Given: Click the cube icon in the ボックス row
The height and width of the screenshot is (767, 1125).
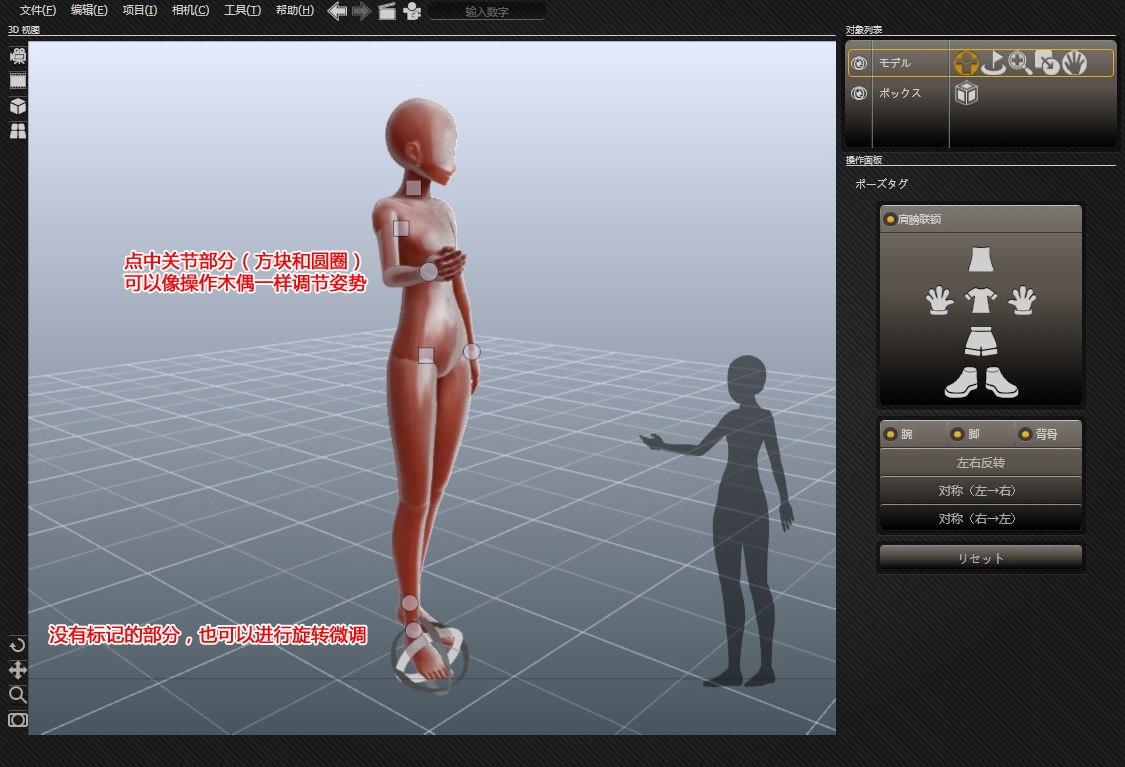Looking at the screenshot, I should tap(966, 93).
